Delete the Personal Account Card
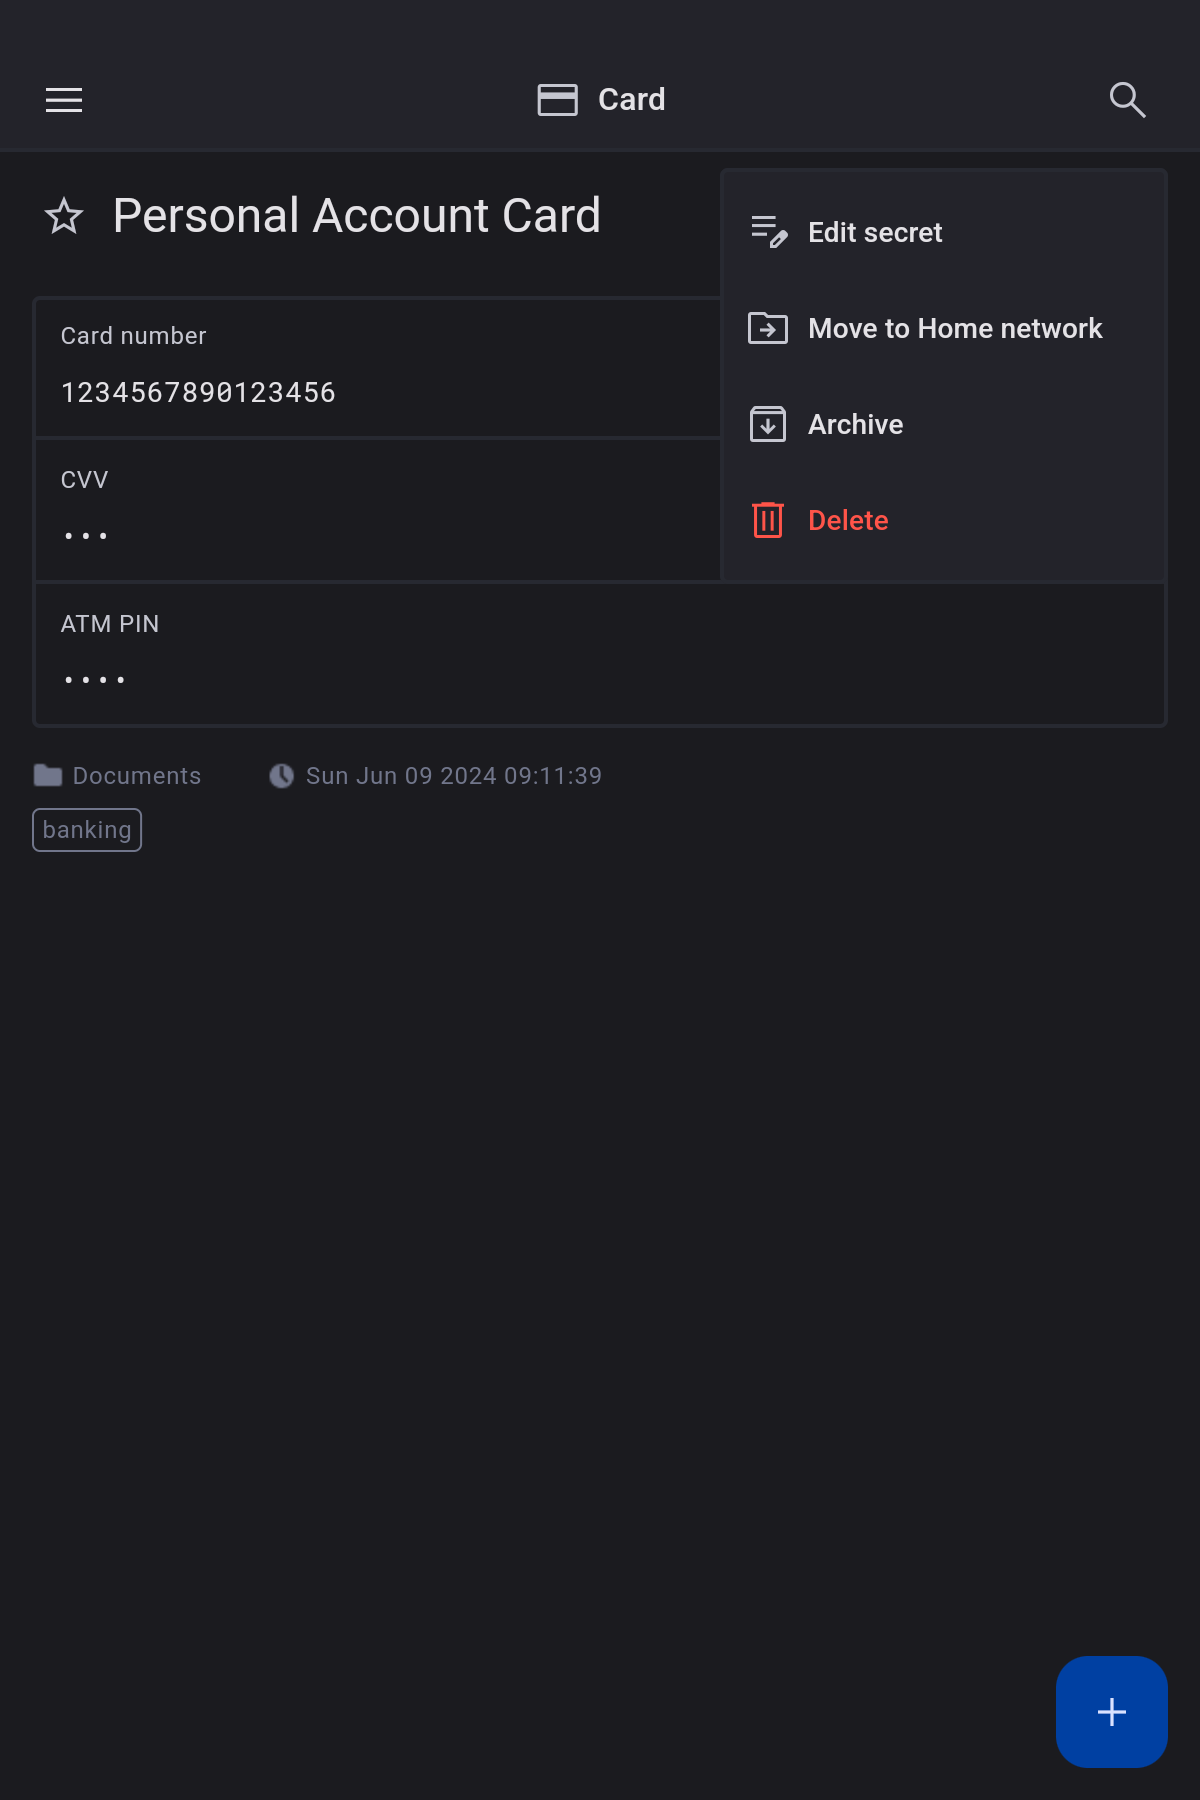Viewport: 1200px width, 1800px height. (x=847, y=521)
